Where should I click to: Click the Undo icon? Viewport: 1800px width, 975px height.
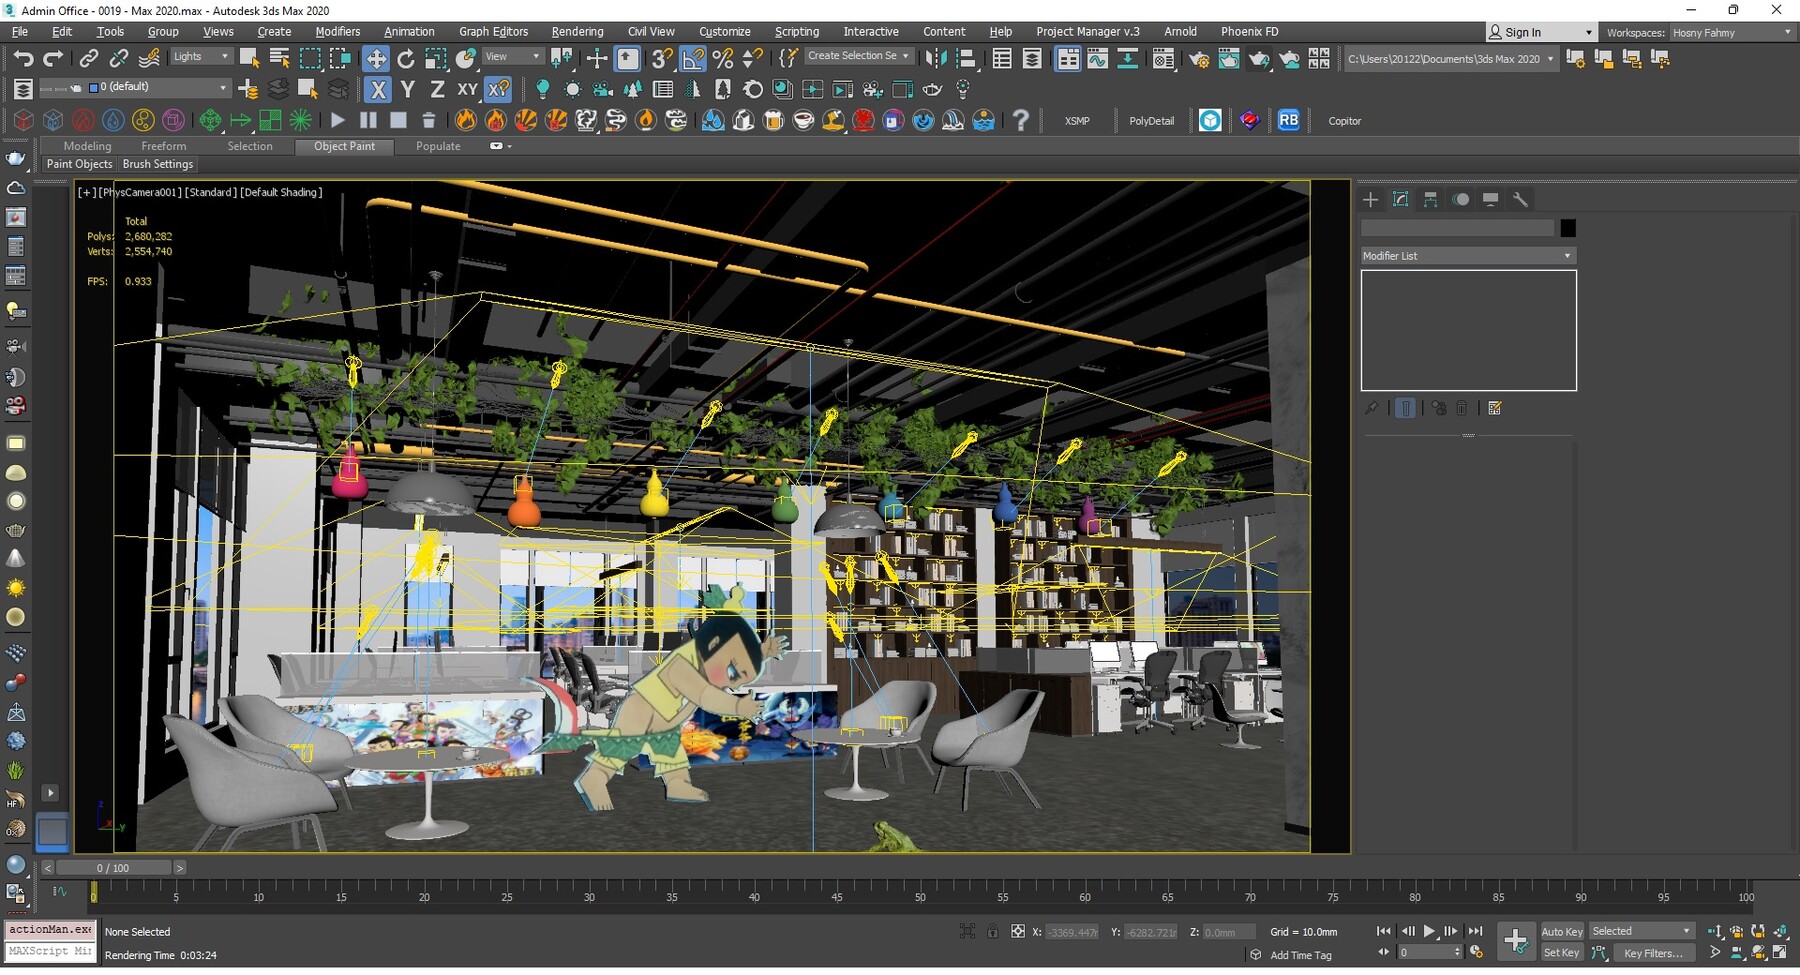point(24,58)
